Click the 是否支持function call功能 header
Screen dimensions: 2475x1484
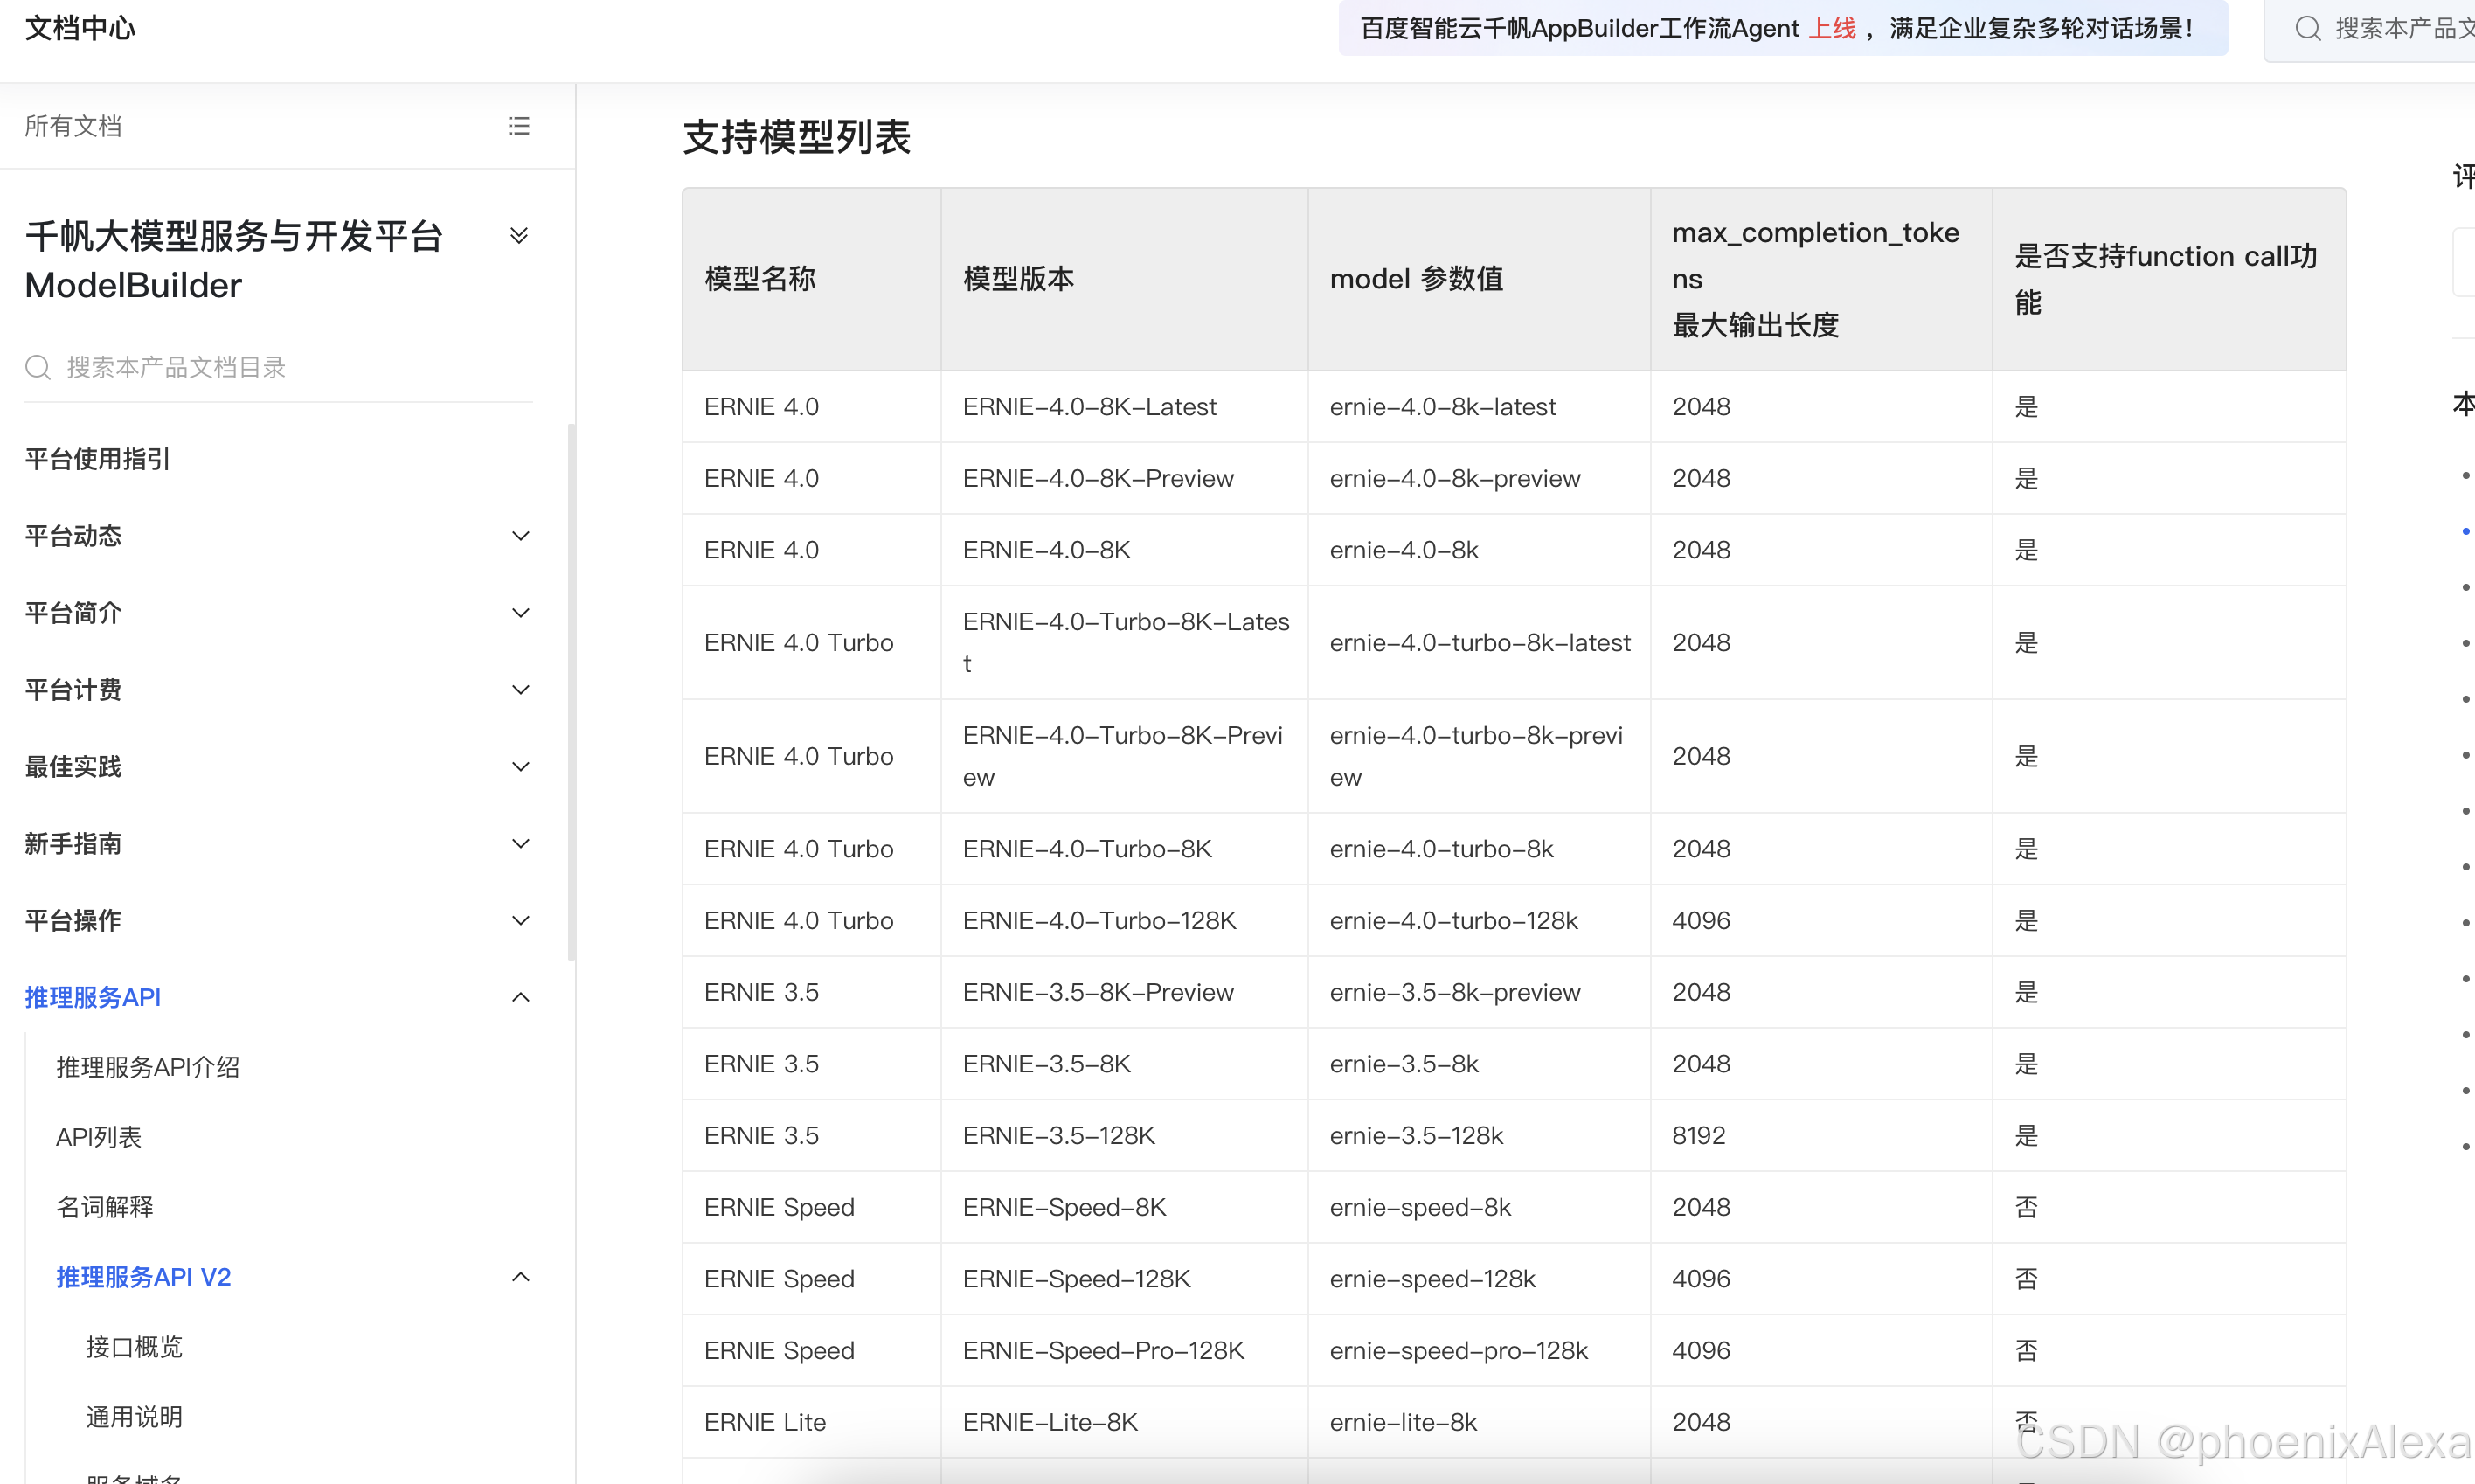tap(2168, 279)
